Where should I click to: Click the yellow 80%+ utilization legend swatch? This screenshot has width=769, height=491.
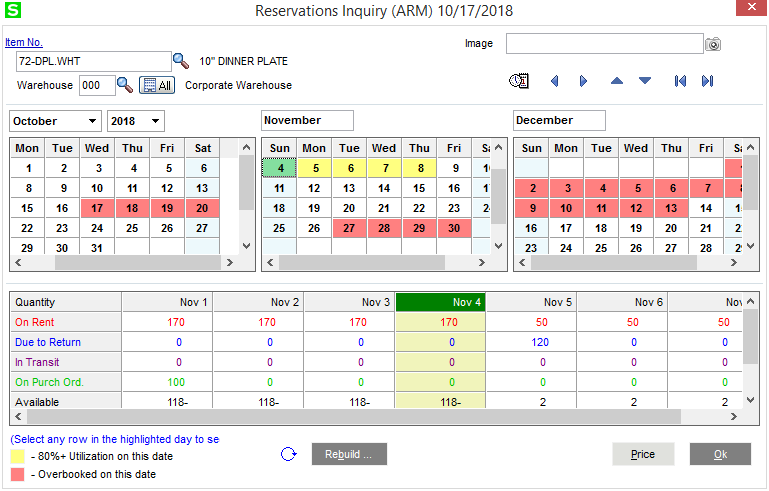tap(17, 456)
